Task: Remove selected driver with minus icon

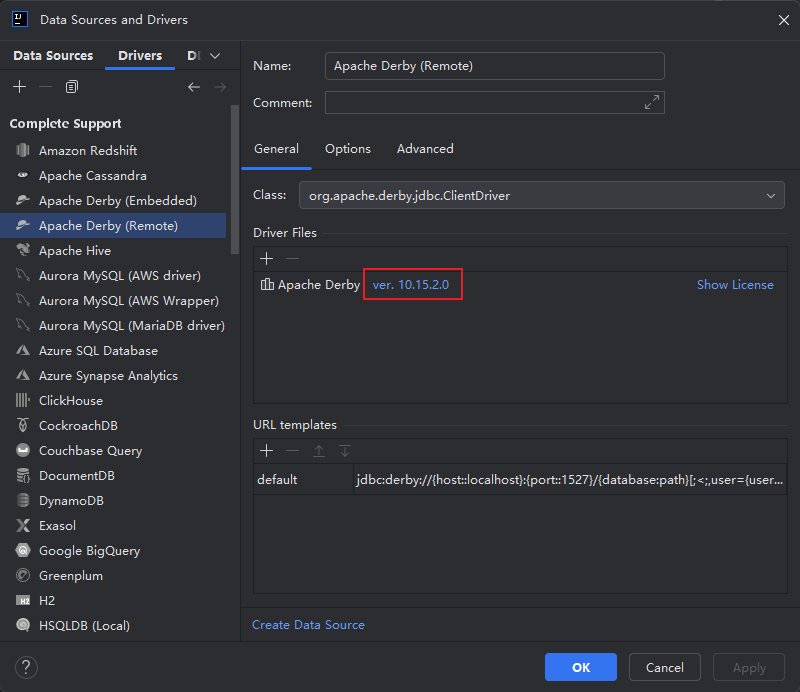Action: [45, 87]
